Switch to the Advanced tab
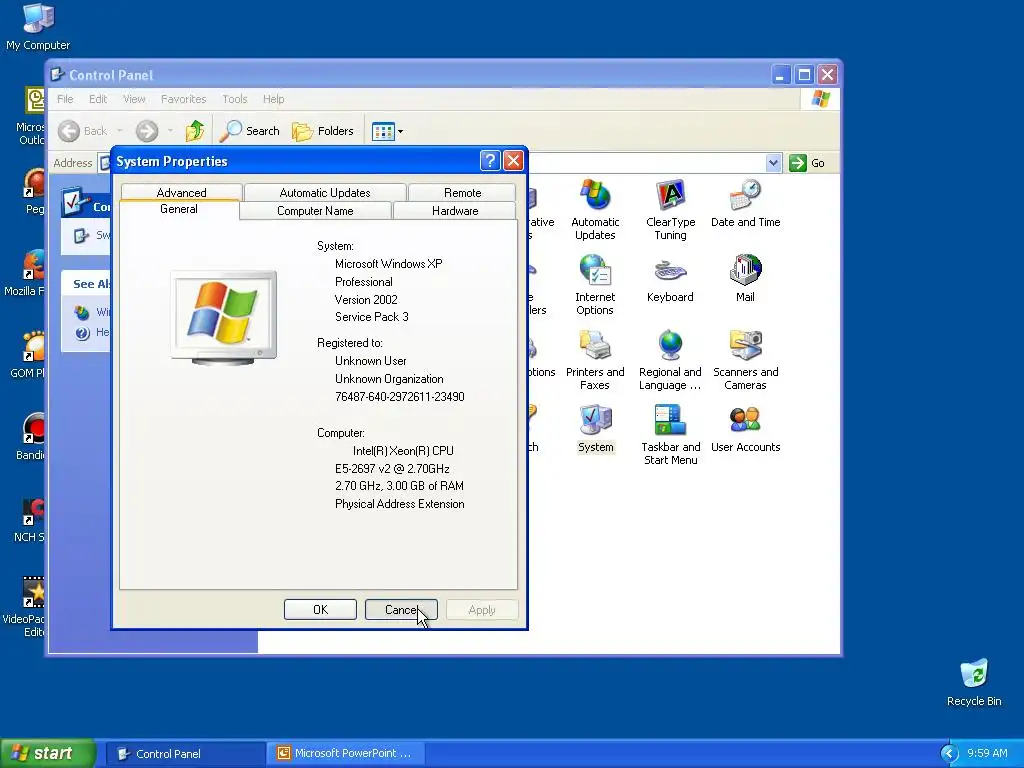1024x768 pixels. (x=182, y=193)
